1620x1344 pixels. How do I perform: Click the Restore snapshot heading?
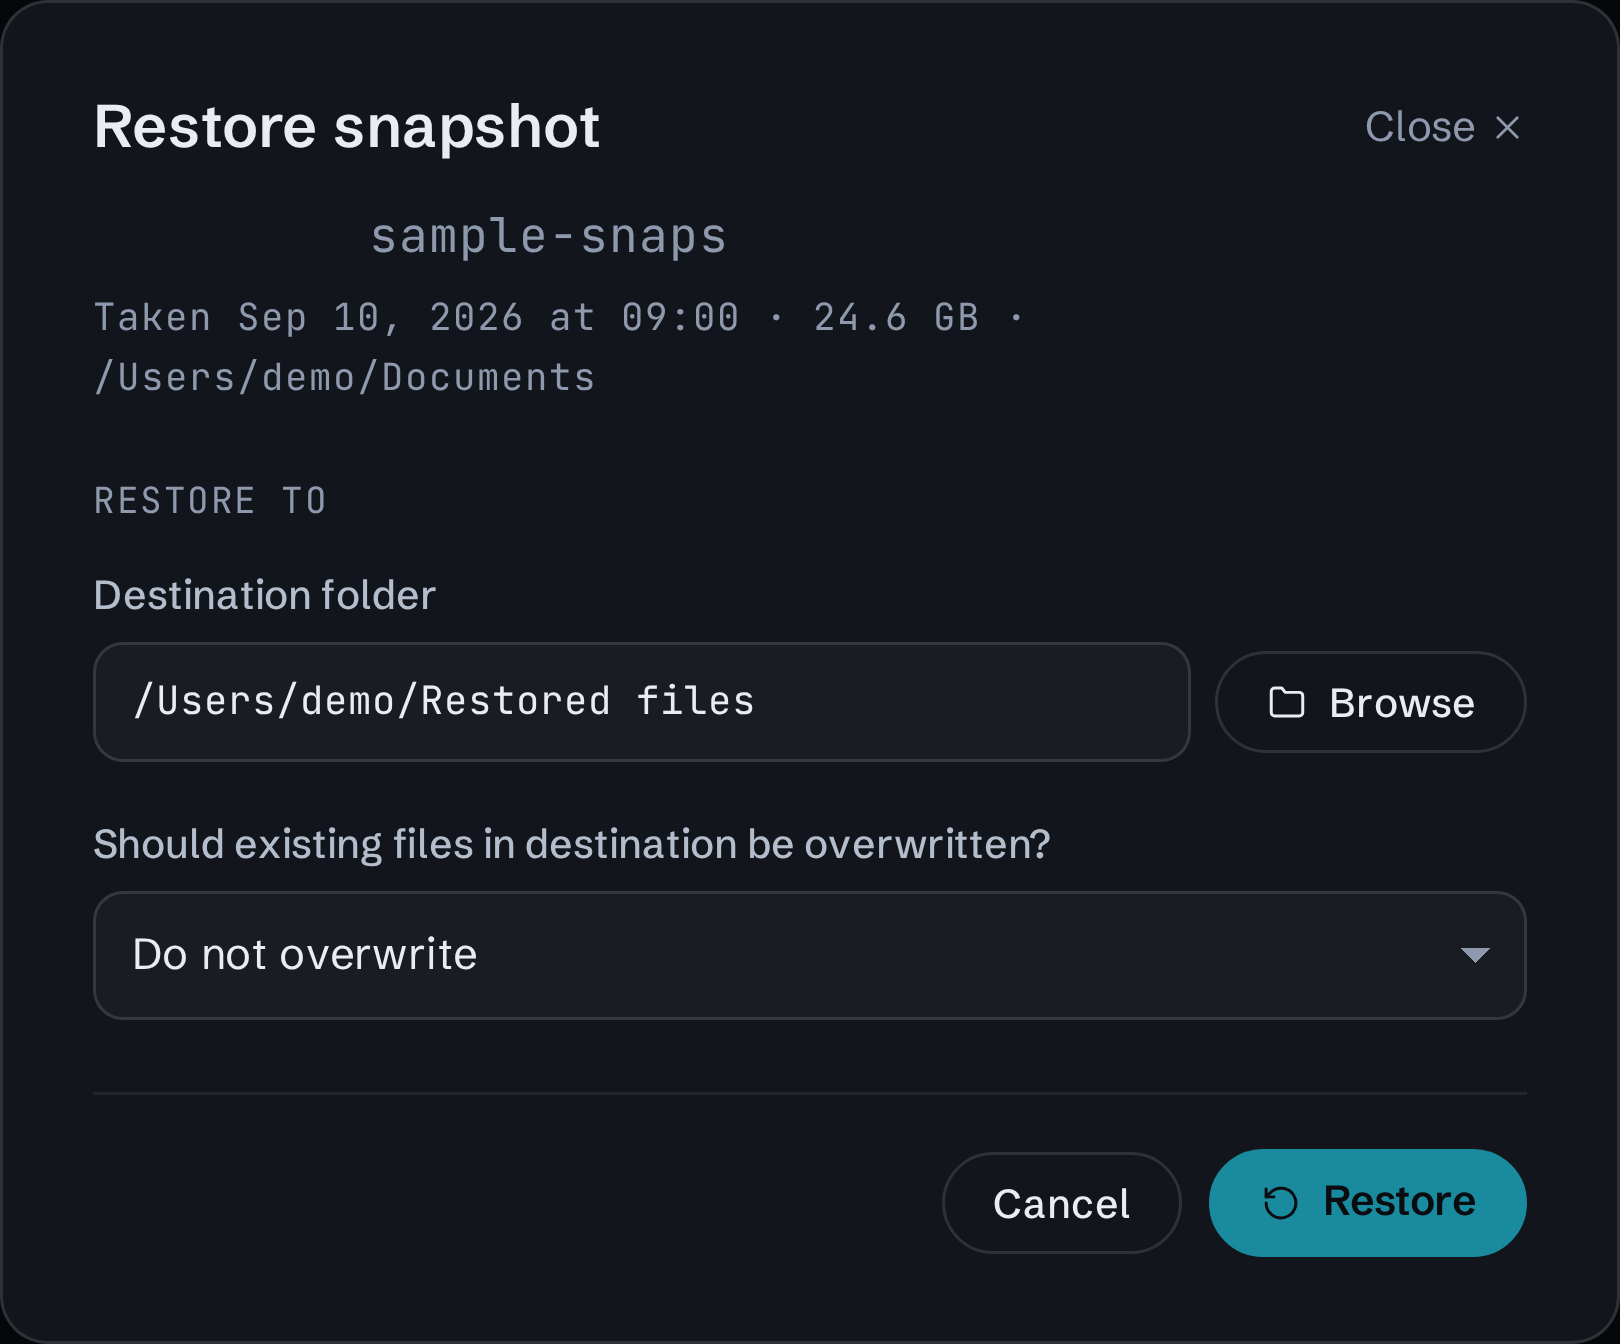(346, 127)
